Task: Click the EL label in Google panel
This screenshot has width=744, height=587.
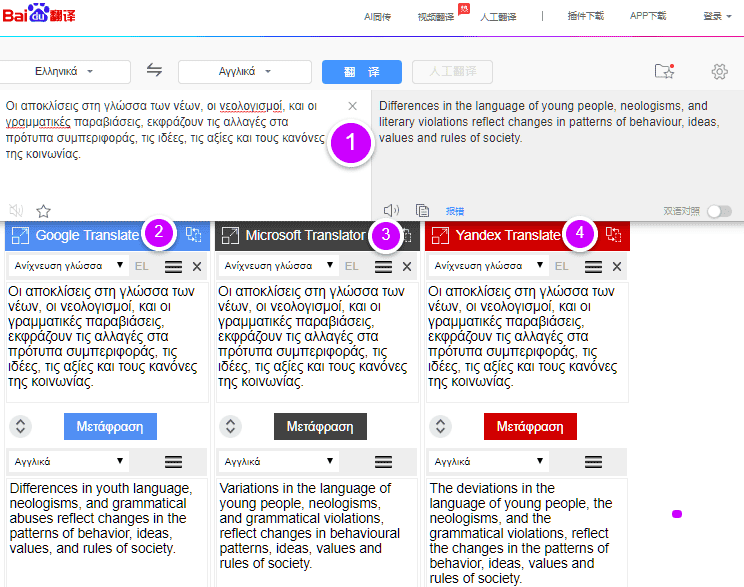Action: pos(141,266)
